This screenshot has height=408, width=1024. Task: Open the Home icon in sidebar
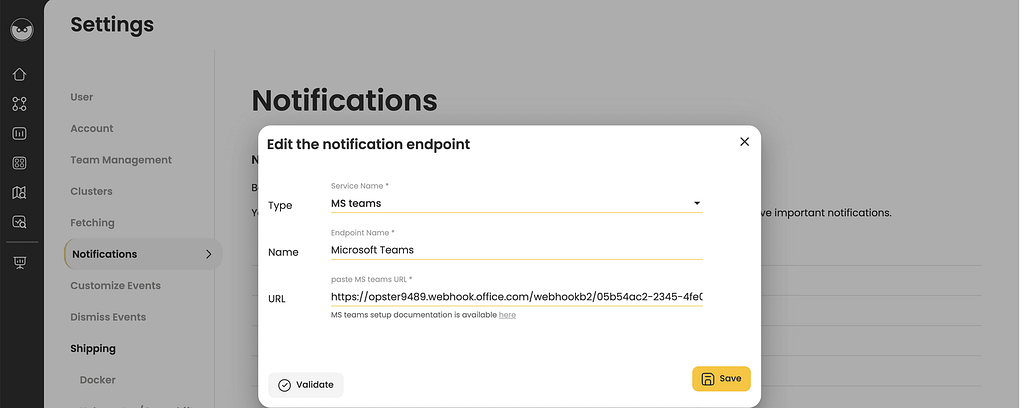point(20,74)
